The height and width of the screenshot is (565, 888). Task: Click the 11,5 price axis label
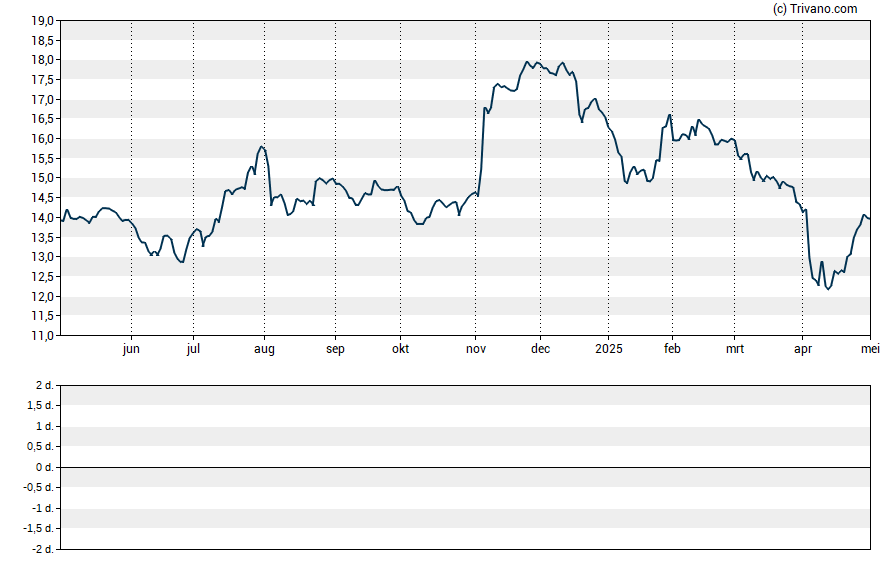(42, 315)
